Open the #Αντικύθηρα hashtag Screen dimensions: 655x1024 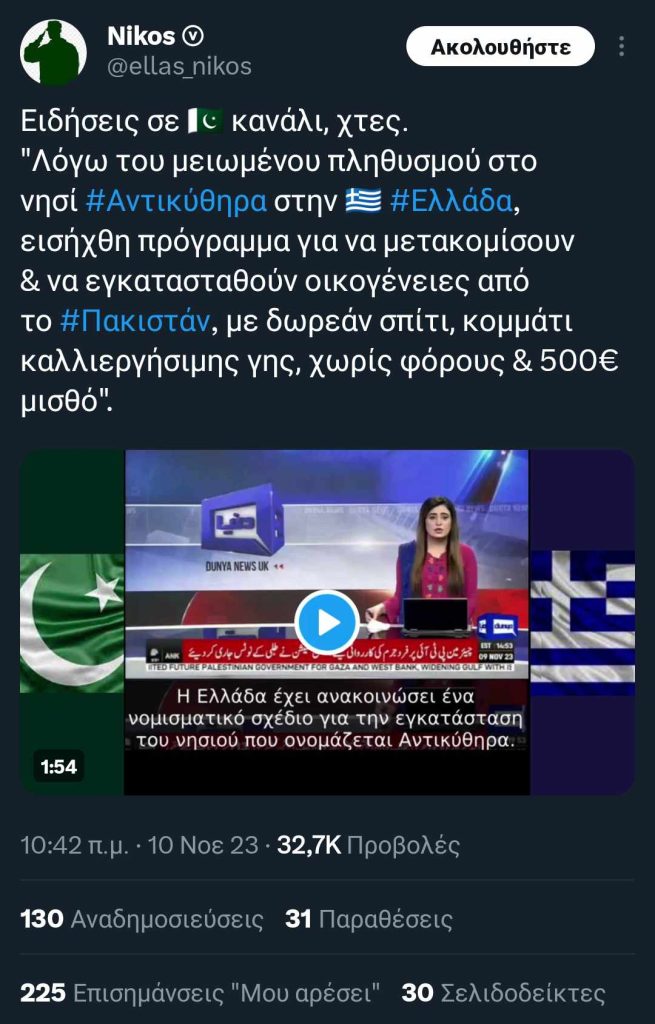click(x=176, y=201)
